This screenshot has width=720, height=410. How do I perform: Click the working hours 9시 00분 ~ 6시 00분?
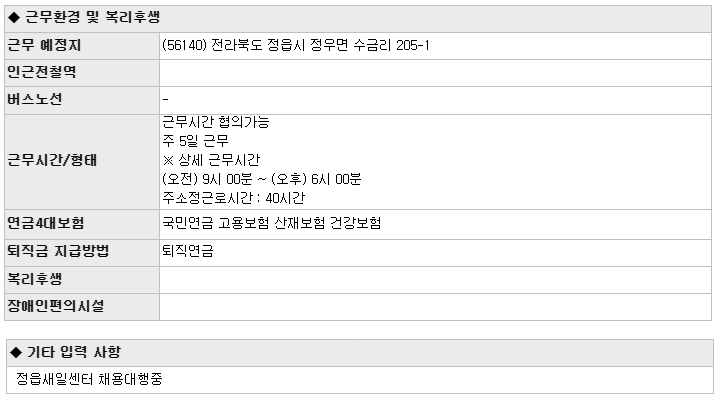(x=262, y=179)
